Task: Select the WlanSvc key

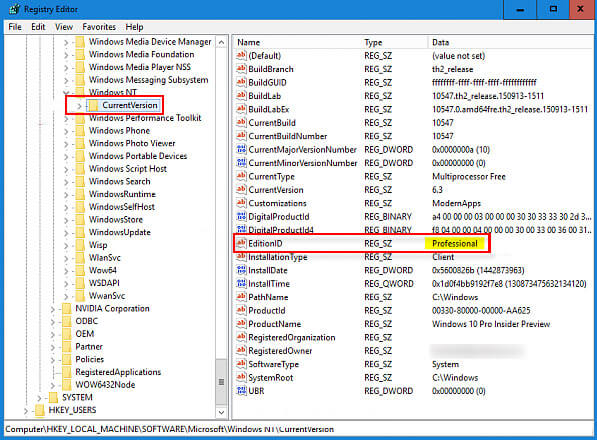Action: pyautogui.click(x=105, y=258)
